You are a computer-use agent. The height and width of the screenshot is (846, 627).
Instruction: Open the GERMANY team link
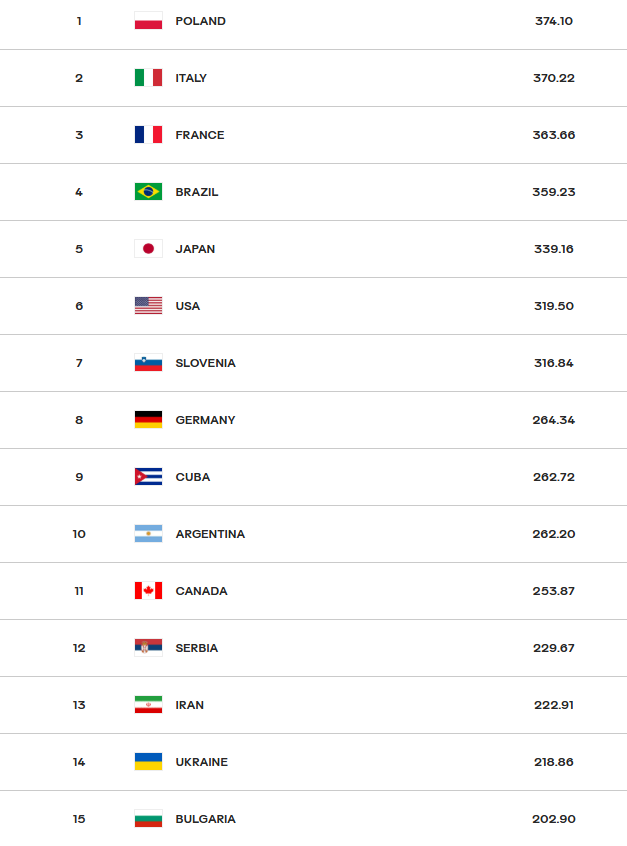206,420
